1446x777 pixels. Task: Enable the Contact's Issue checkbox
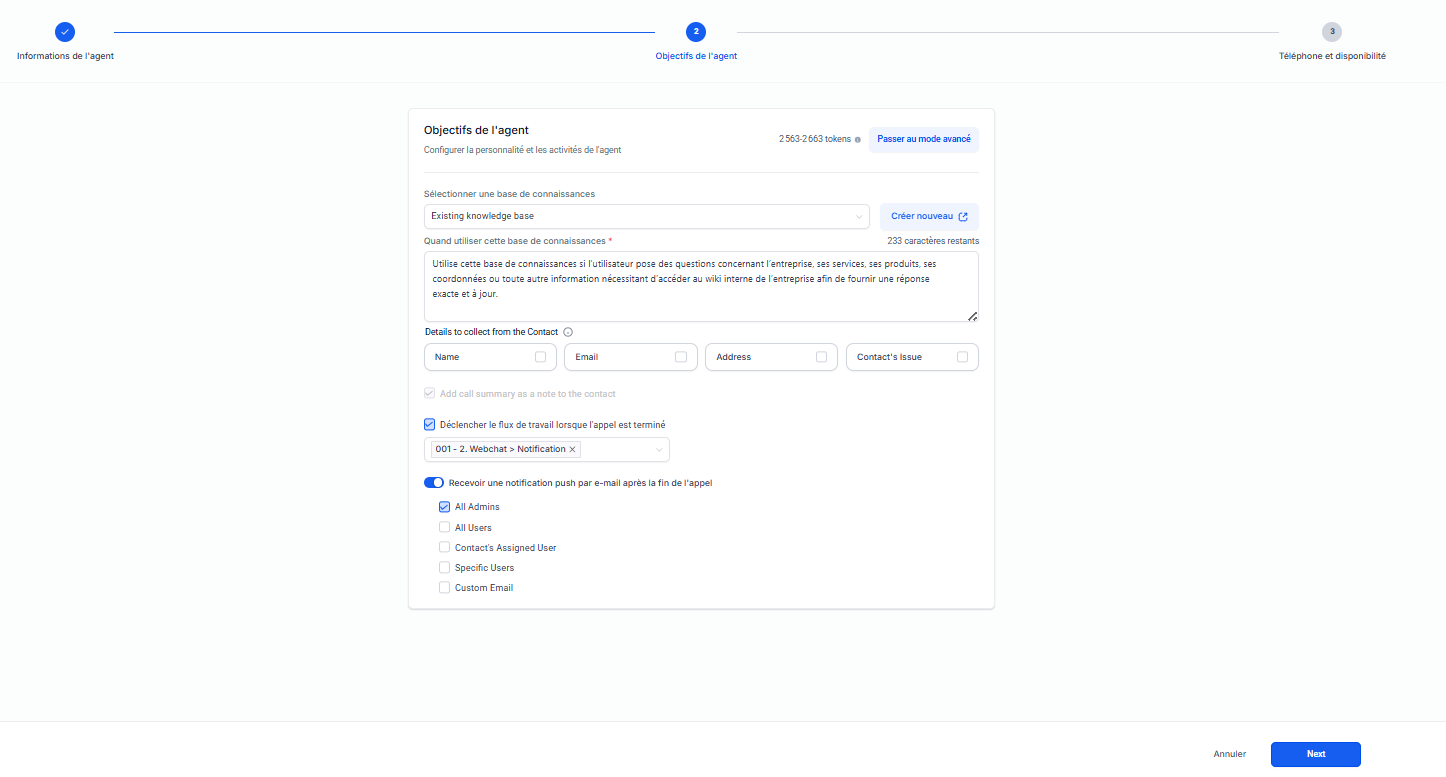coord(963,357)
